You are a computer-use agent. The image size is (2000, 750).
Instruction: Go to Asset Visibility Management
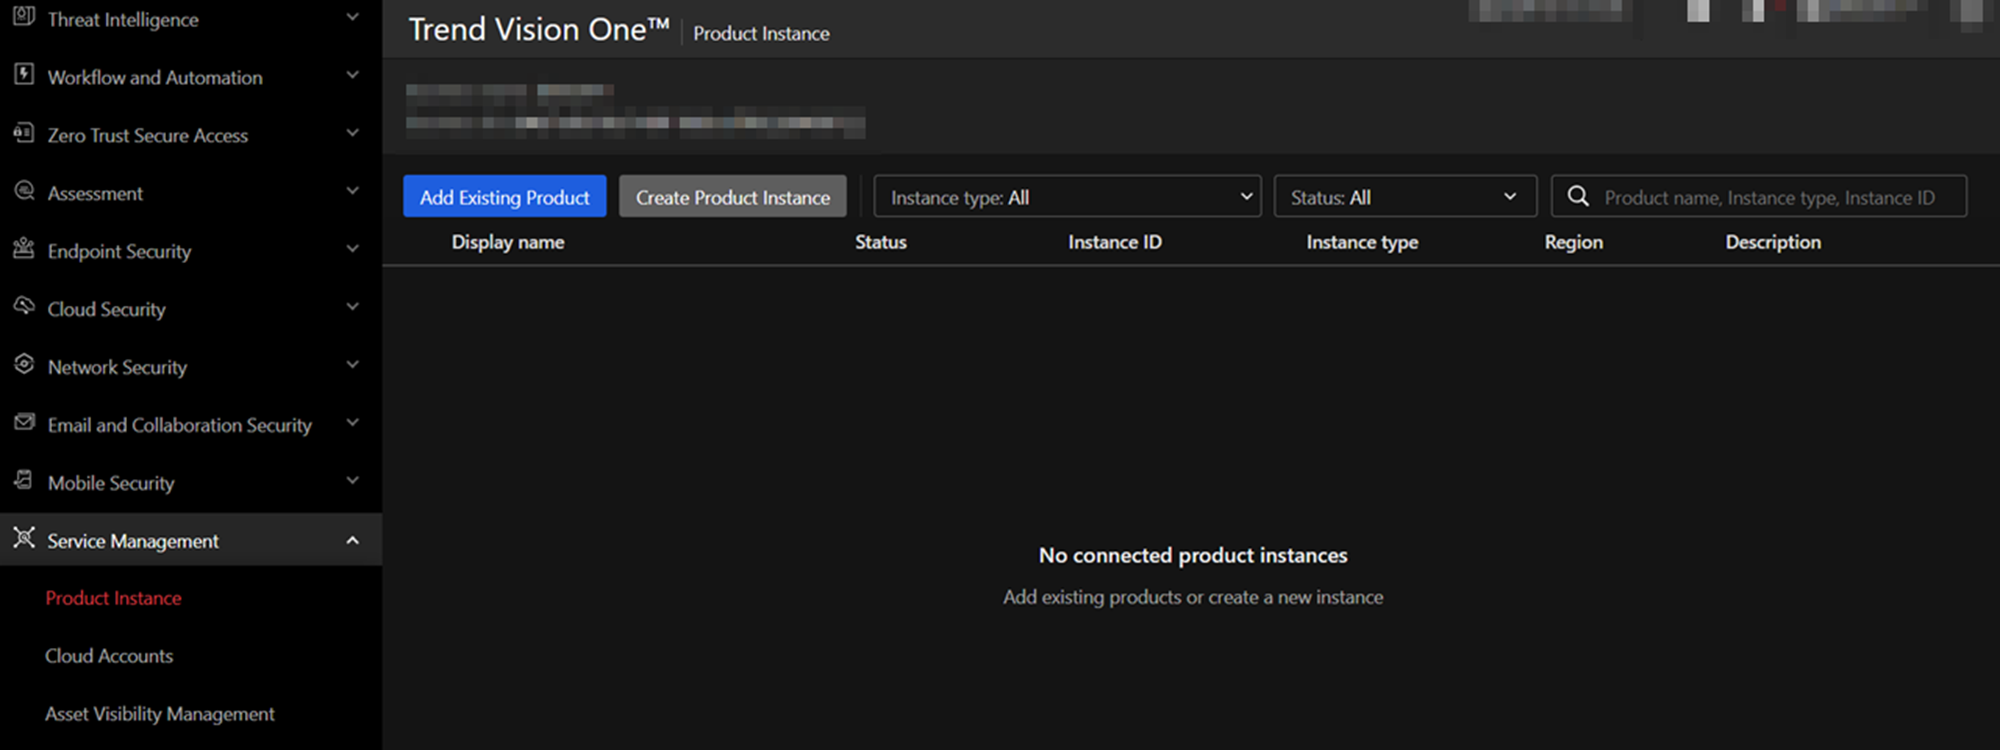[160, 714]
